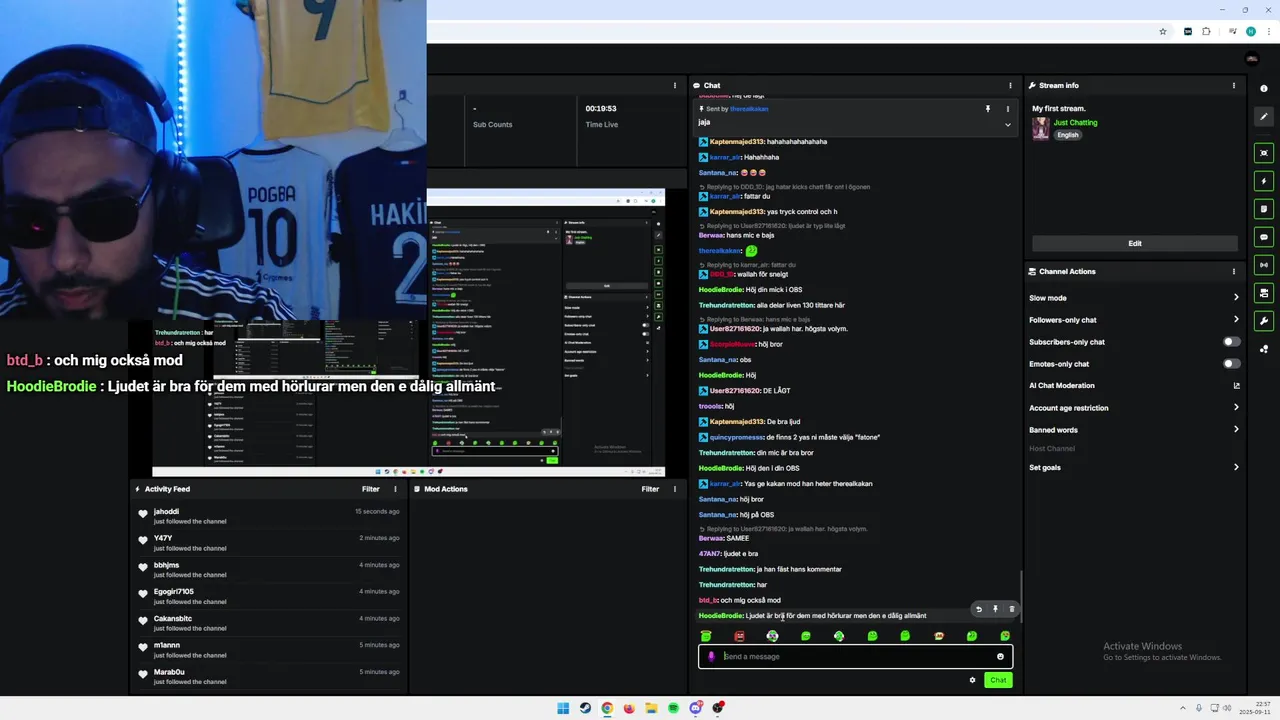The image size is (1280, 720).
Task: Select Cakansbitc follower entry in Activity Feed
Action: coord(268,623)
